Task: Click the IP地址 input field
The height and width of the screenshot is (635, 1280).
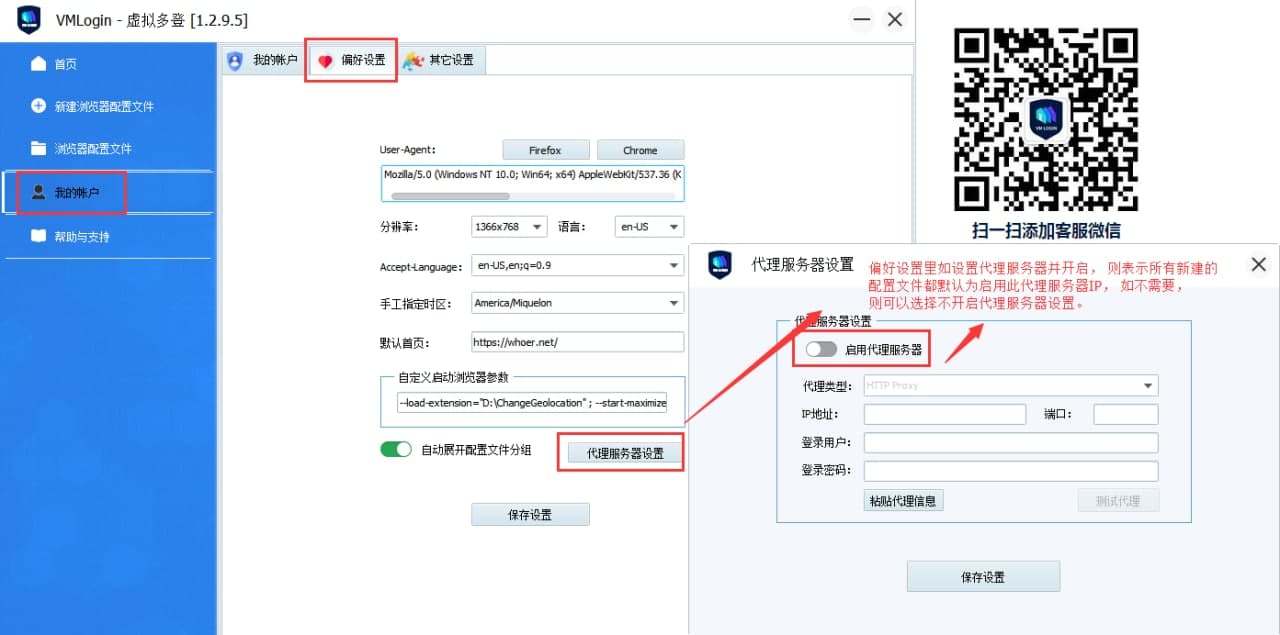Action: click(945, 415)
